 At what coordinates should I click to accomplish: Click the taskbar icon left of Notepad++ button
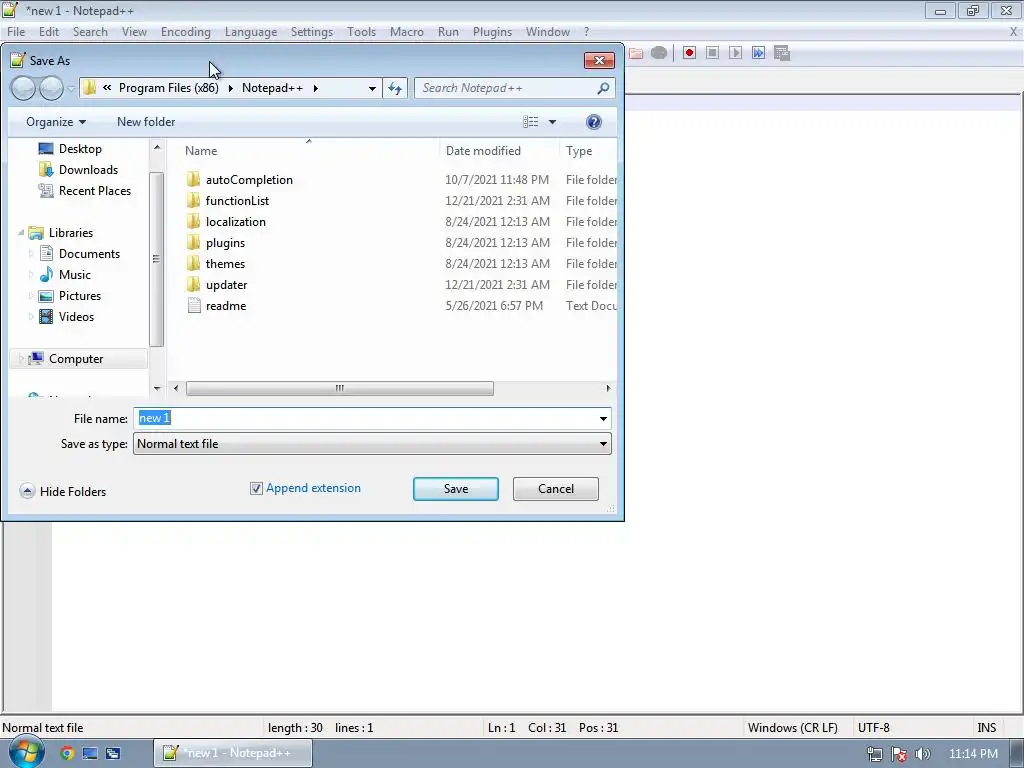112,753
